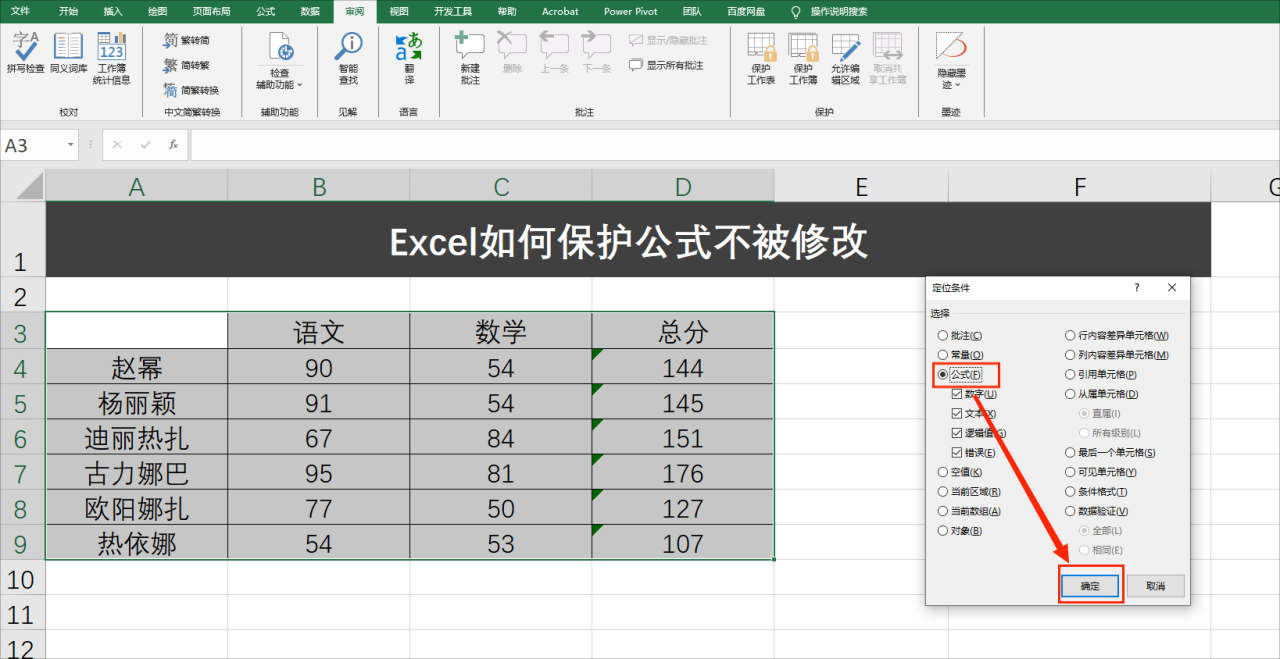Click the formula bar cancel X icon
1280x659 pixels.
click(117, 145)
